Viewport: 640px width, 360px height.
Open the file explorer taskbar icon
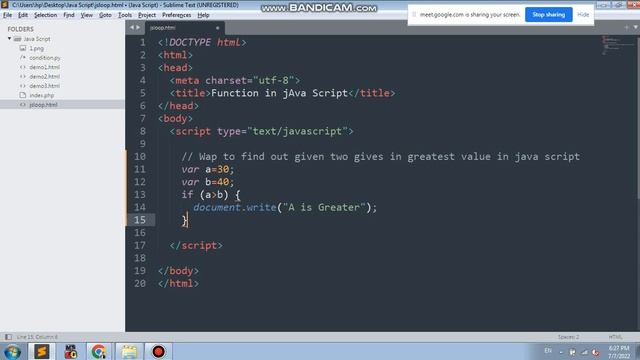(129, 351)
